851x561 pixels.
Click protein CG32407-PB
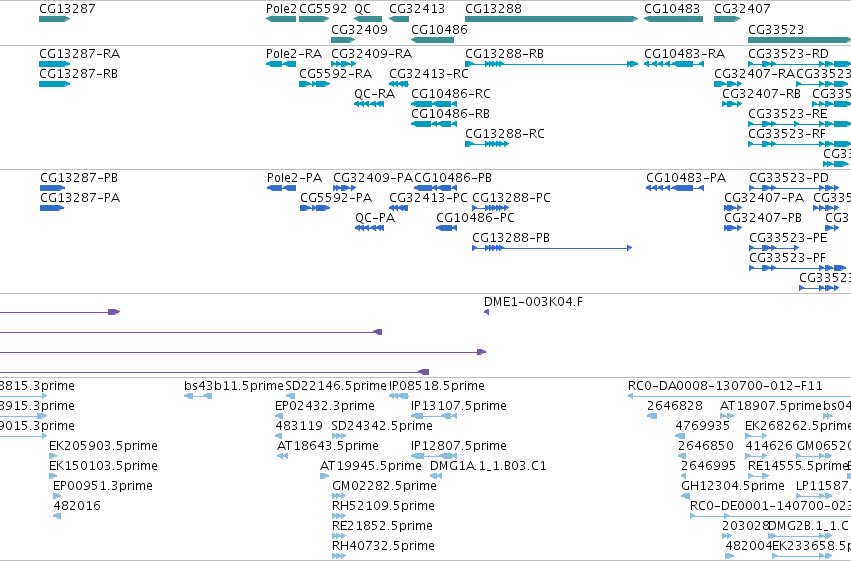click(x=763, y=218)
